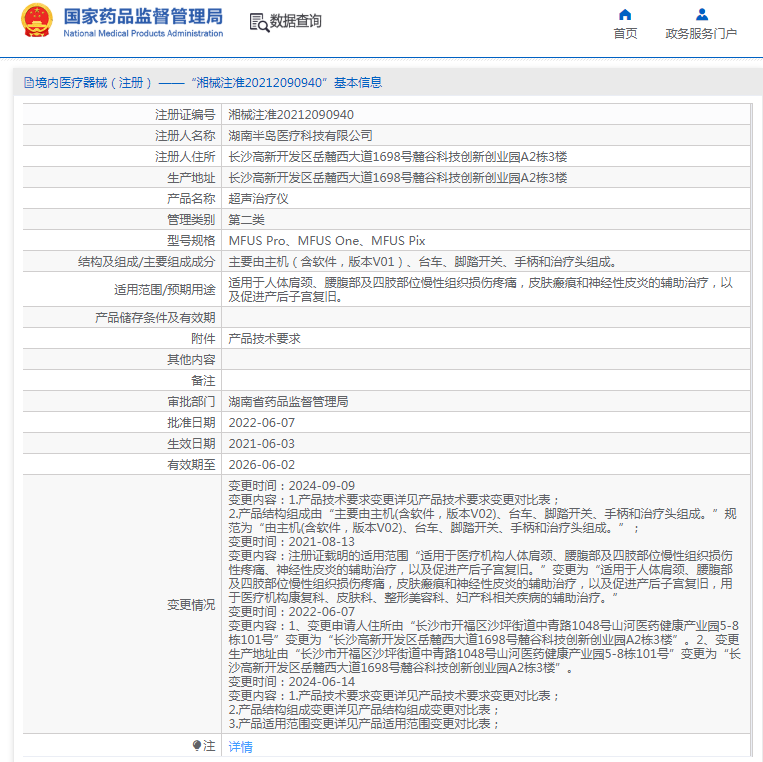Open 数据查询 text link
This screenshot has height=762, width=763.
point(295,21)
